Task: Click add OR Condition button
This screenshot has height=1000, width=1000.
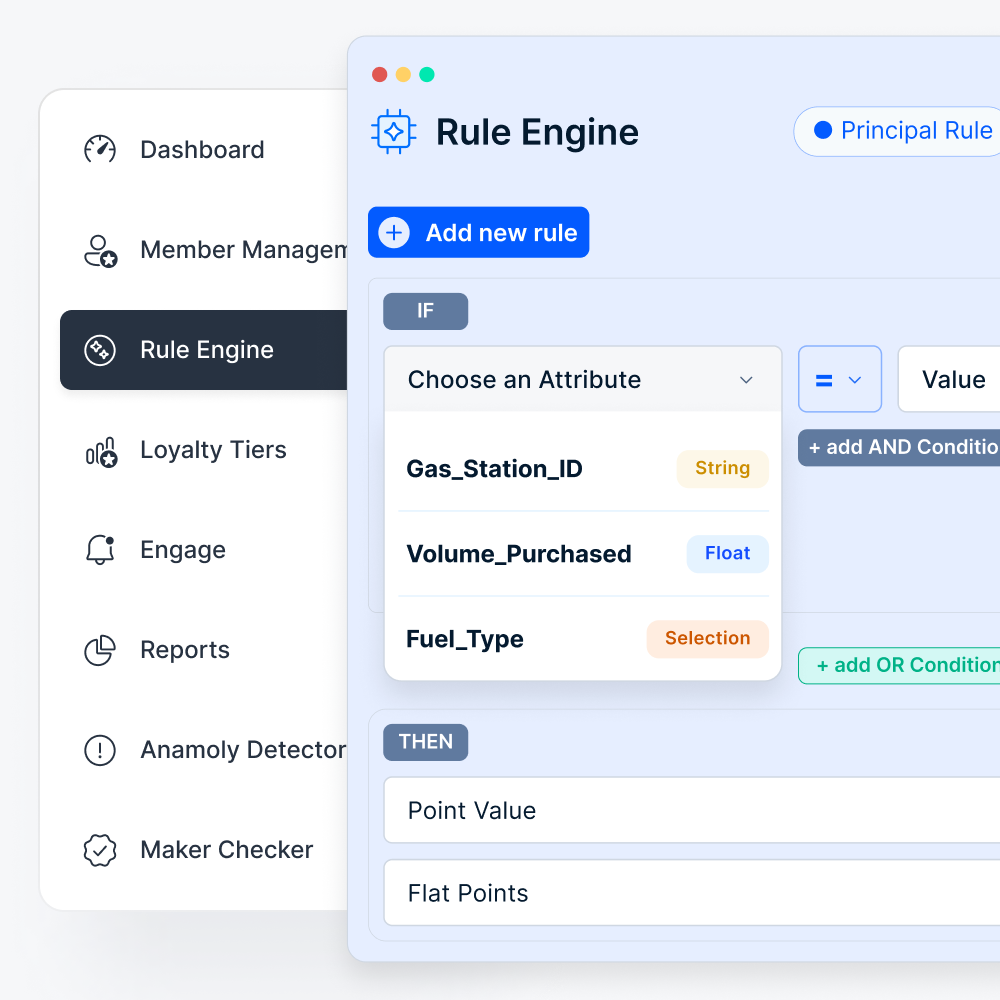Action: tap(899, 666)
